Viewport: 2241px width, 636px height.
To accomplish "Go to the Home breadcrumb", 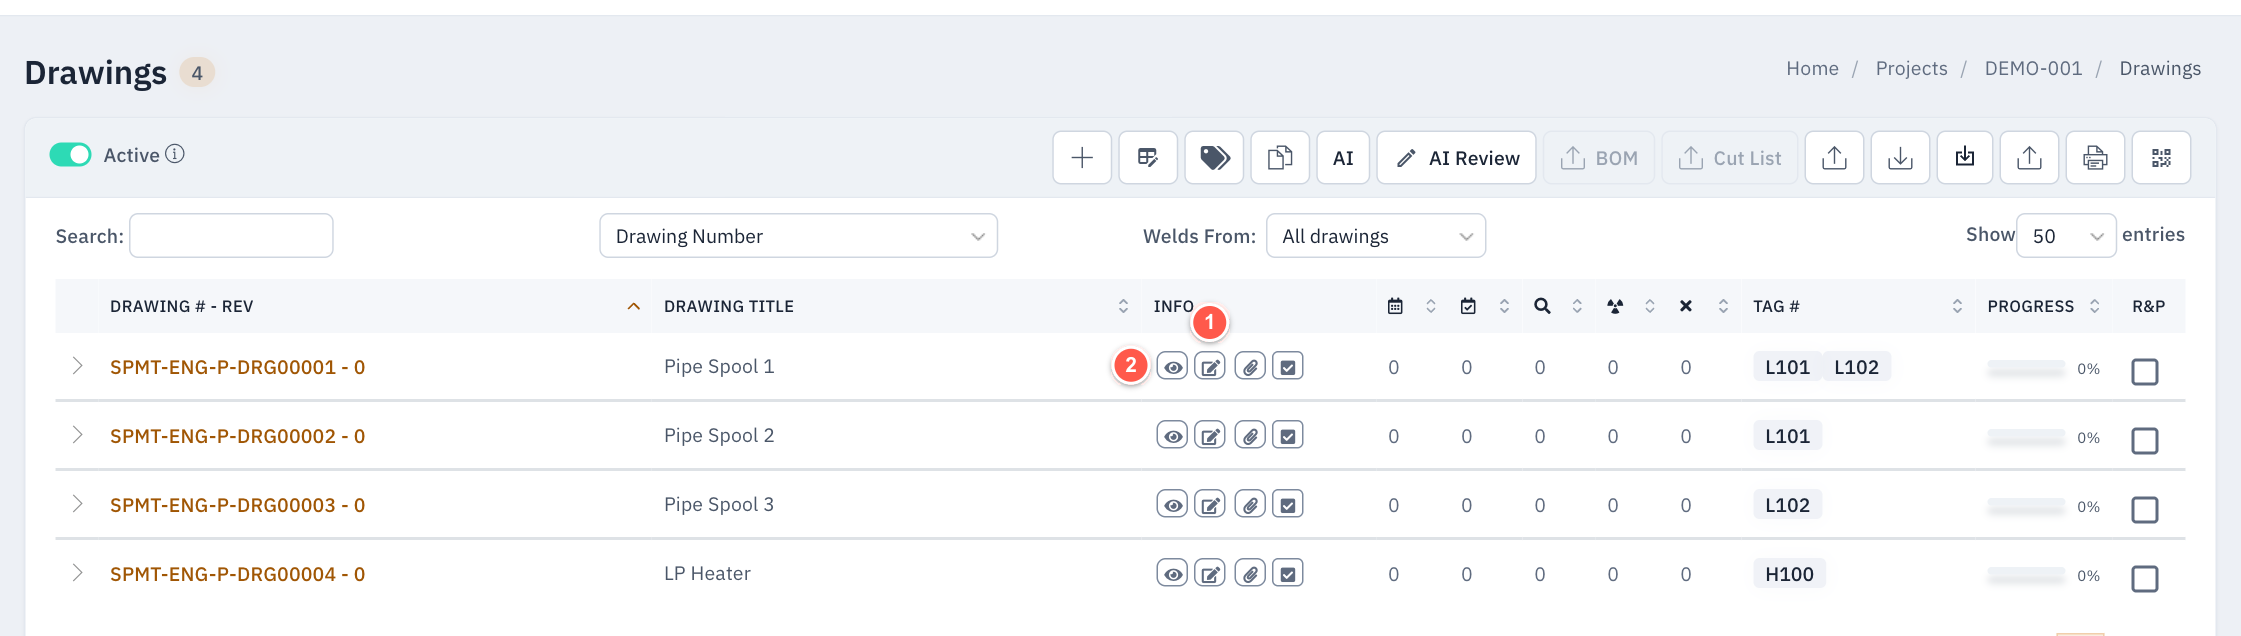I will tap(1812, 68).
